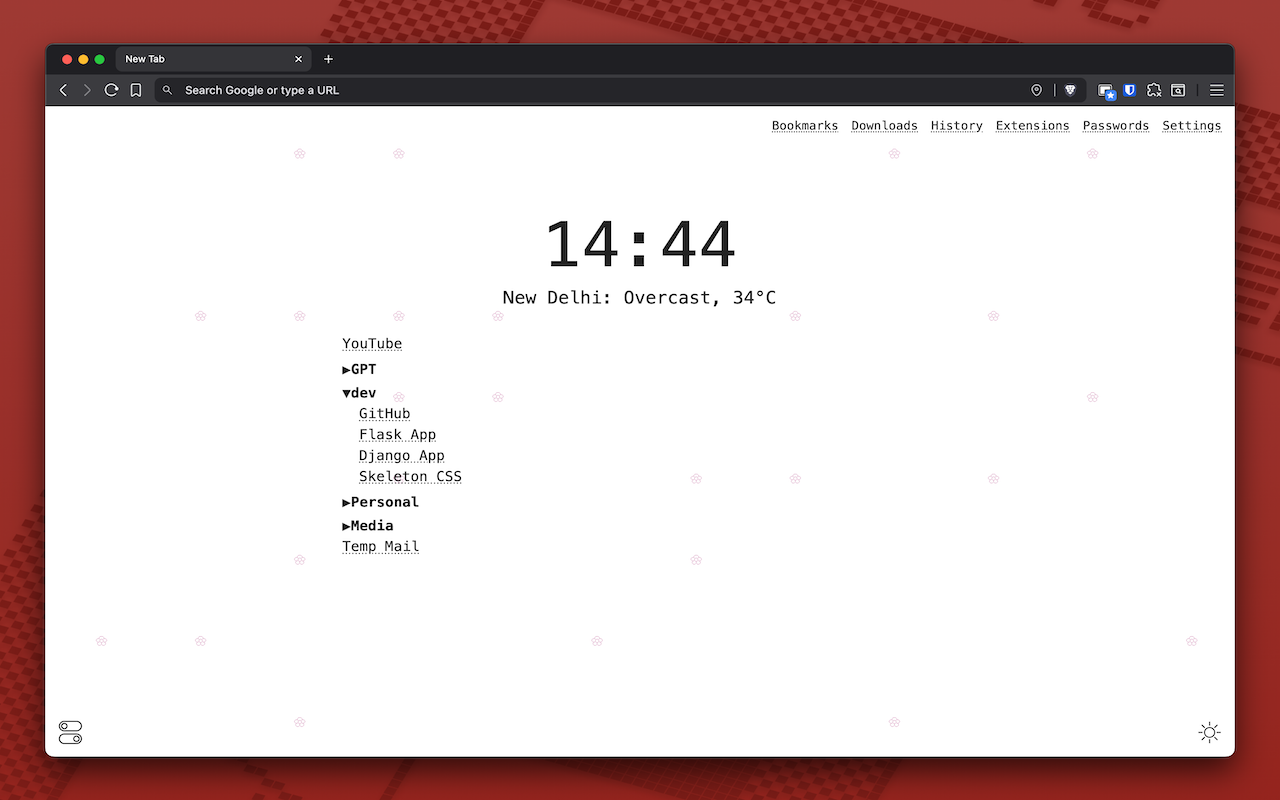Open the browser hamburger menu
Screen dimensions: 1280x800
coord(1217,90)
